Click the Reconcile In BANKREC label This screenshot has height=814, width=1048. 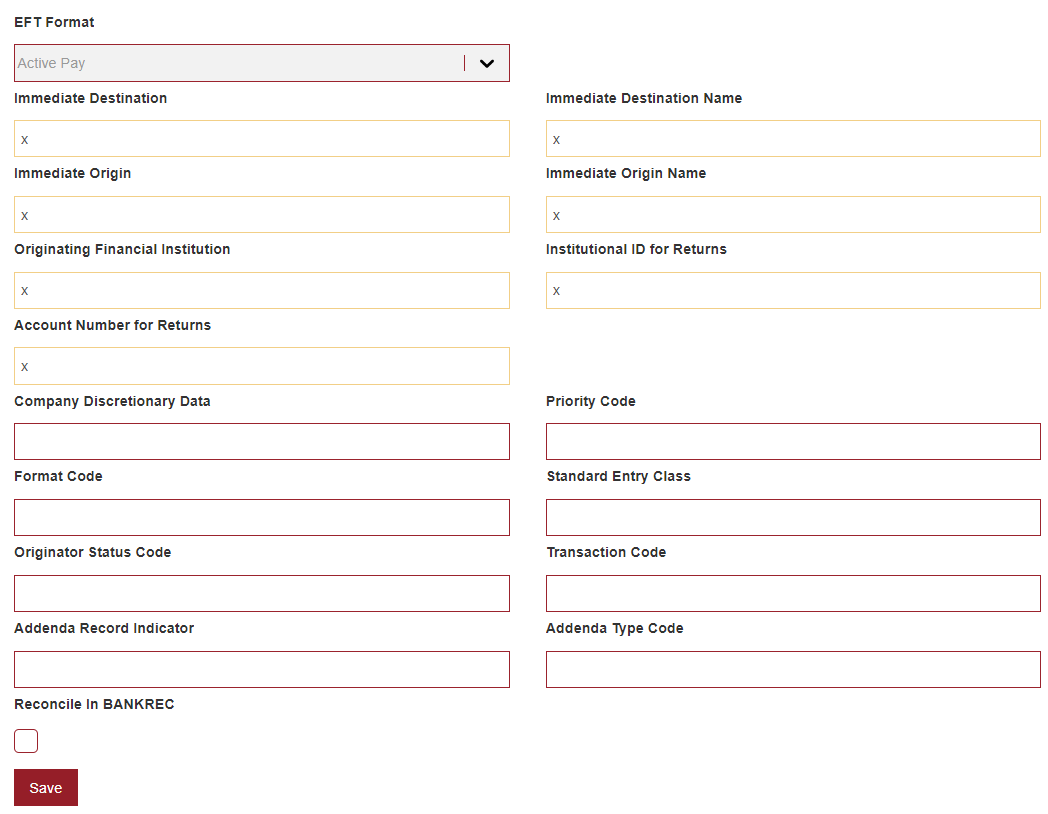(94, 704)
